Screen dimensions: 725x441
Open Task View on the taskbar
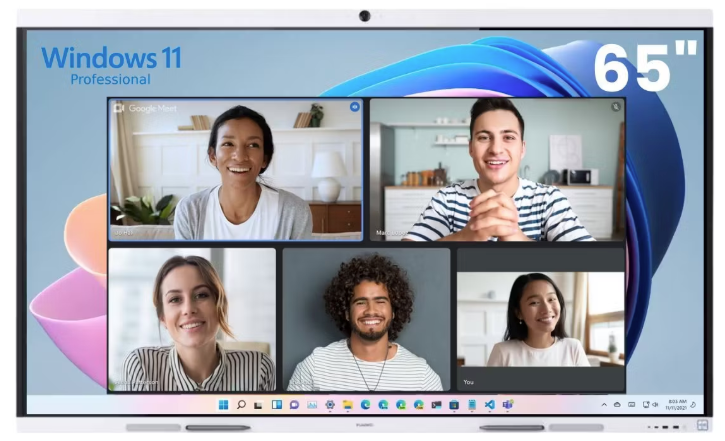(x=258, y=405)
